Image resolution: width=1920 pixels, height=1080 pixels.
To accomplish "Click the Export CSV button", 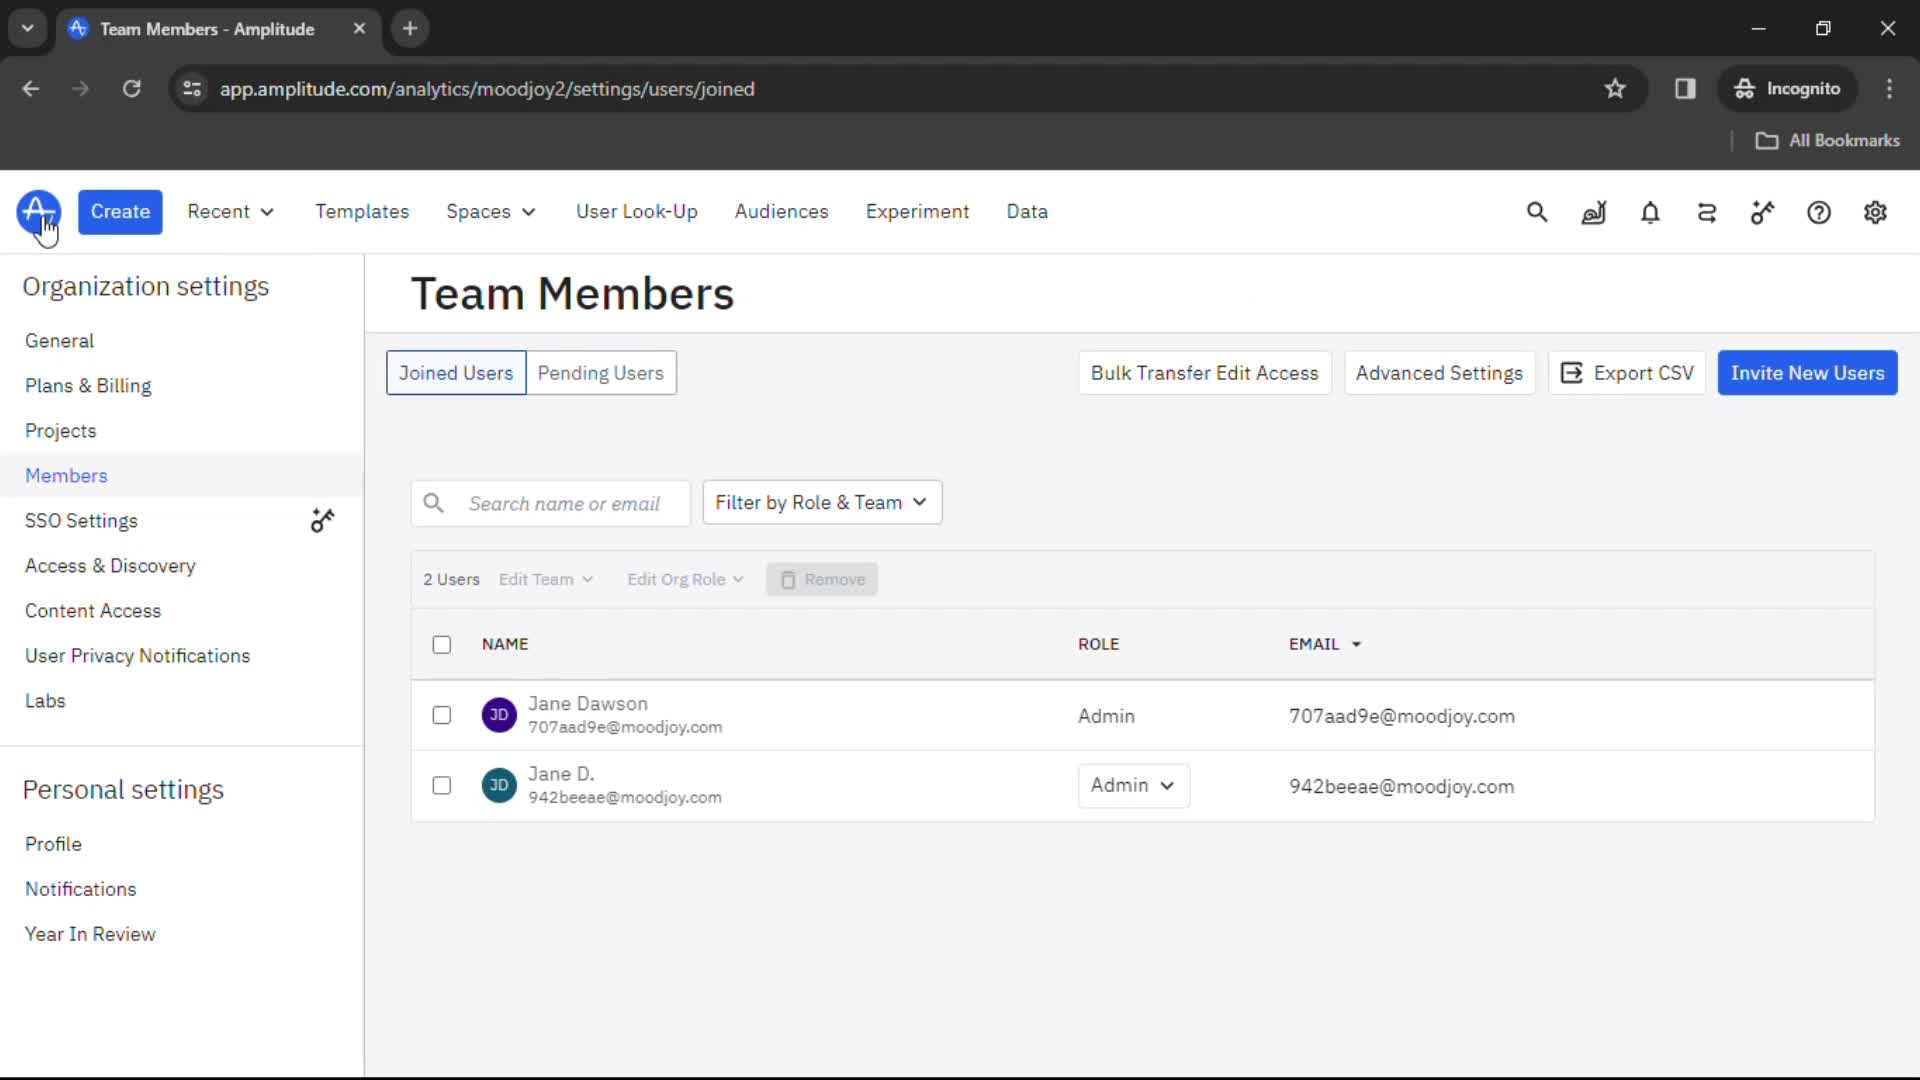I will 1630,373.
